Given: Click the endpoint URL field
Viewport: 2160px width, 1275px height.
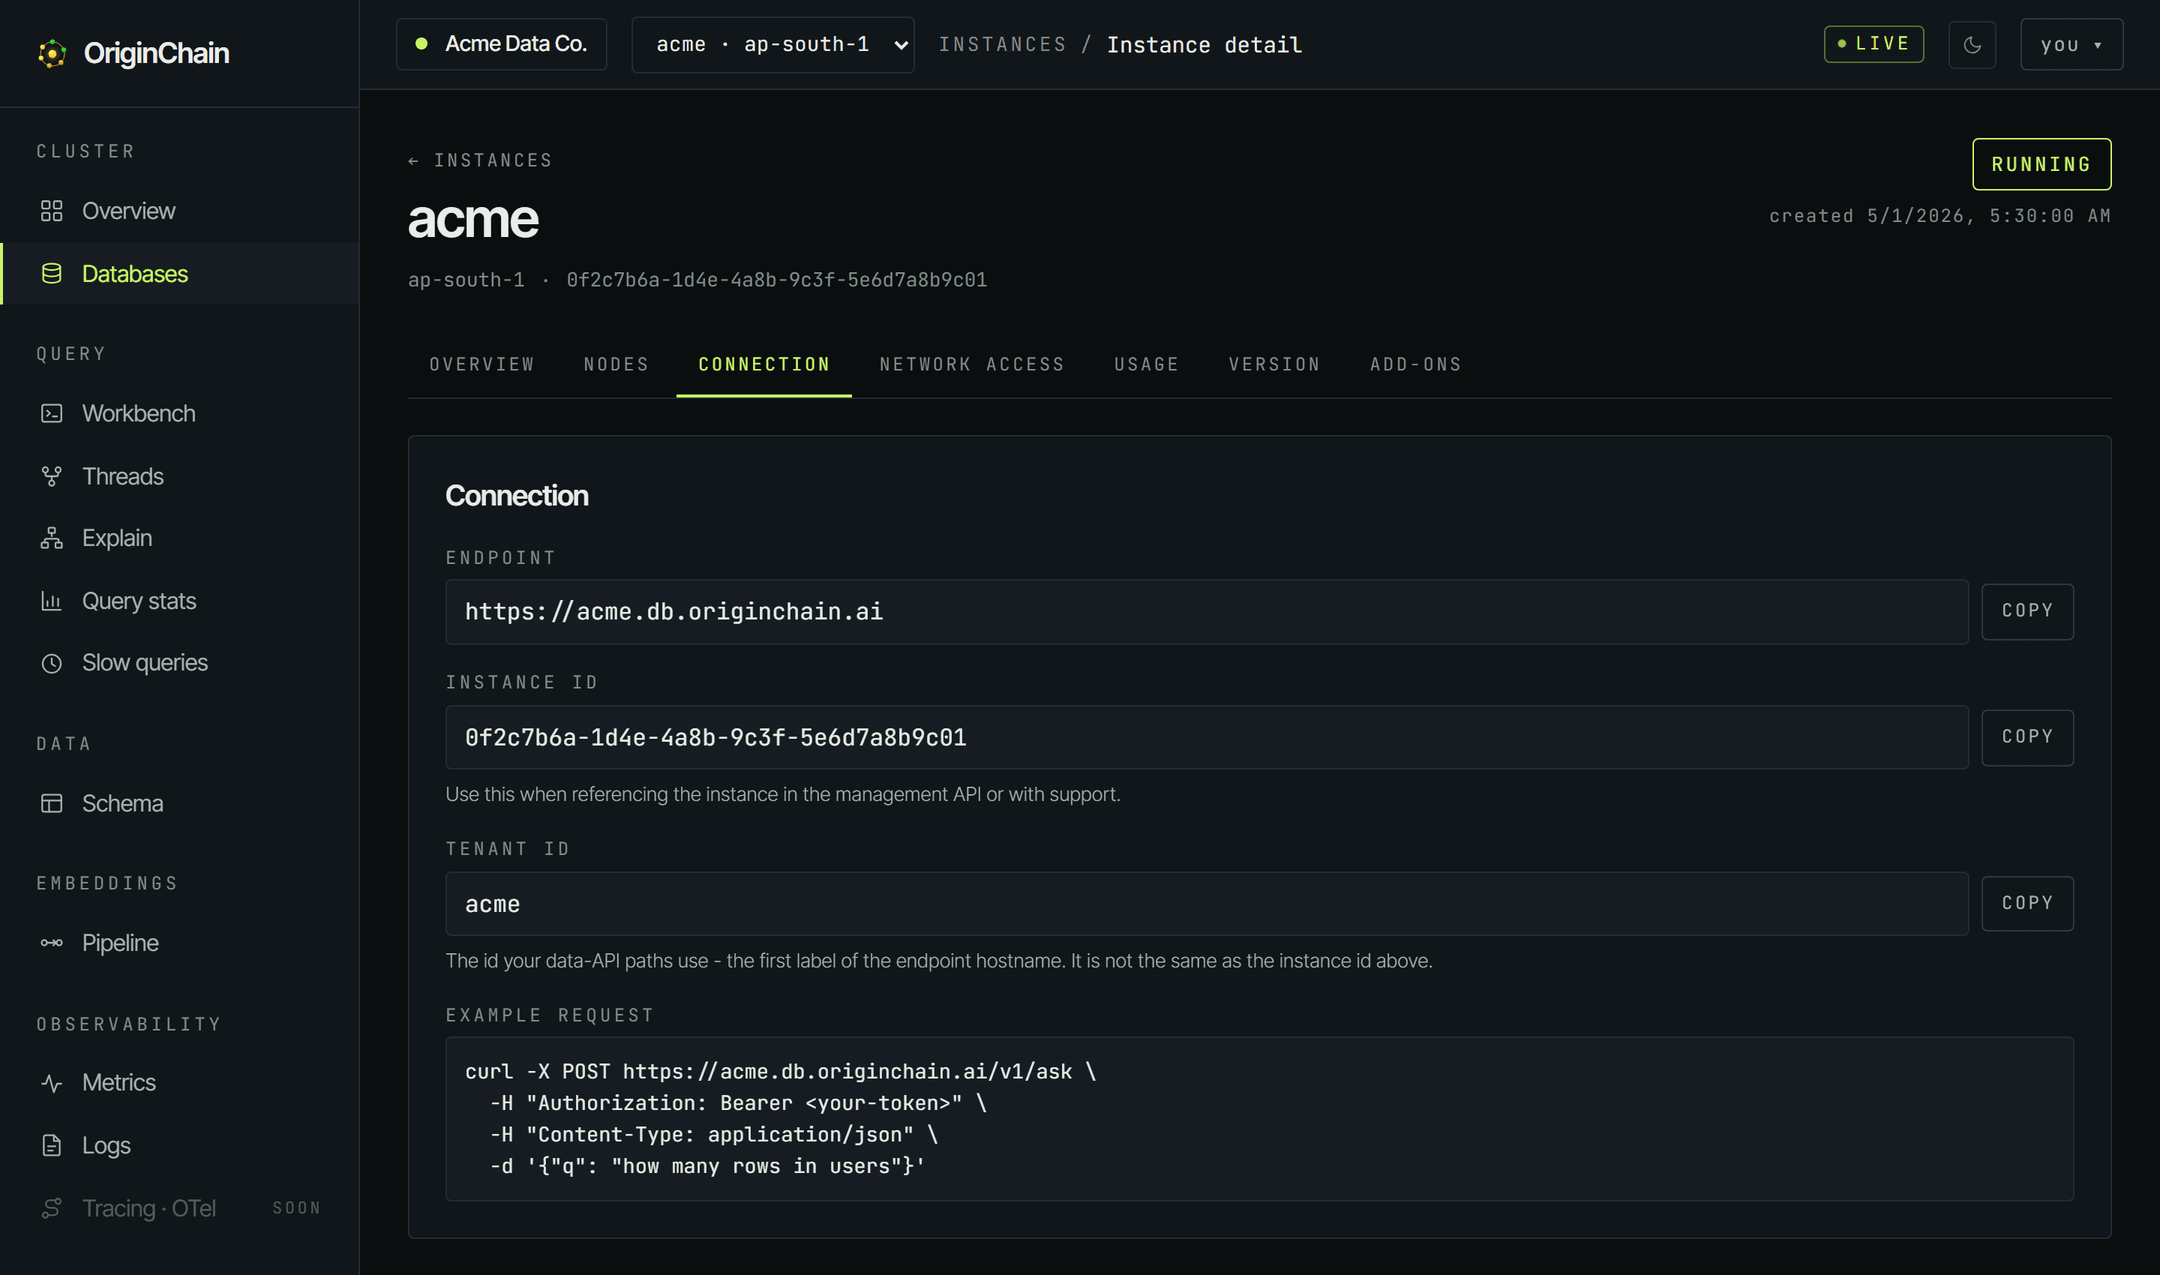Looking at the screenshot, I should (x=1206, y=611).
